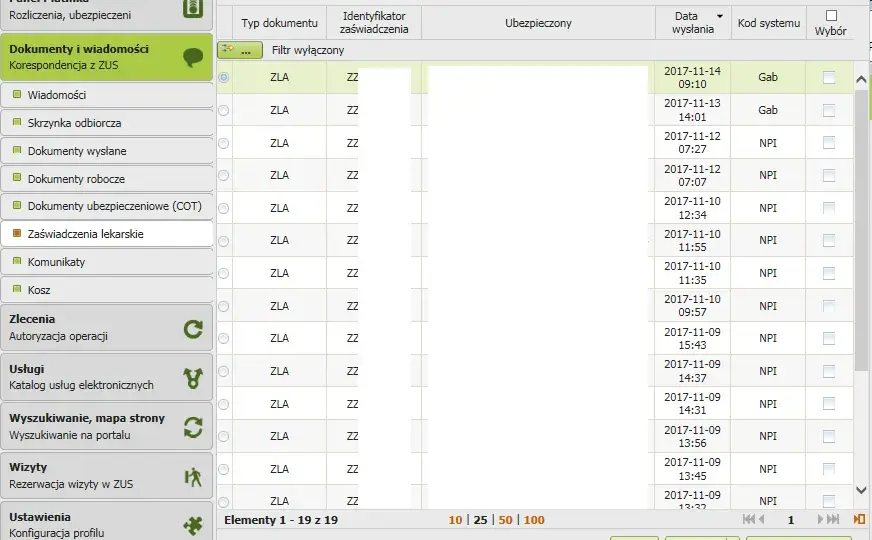Image resolution: width=872 pixels, height=540 pixels.
Task: Go to the first page arrow icon
Action: tap(749, 519)
